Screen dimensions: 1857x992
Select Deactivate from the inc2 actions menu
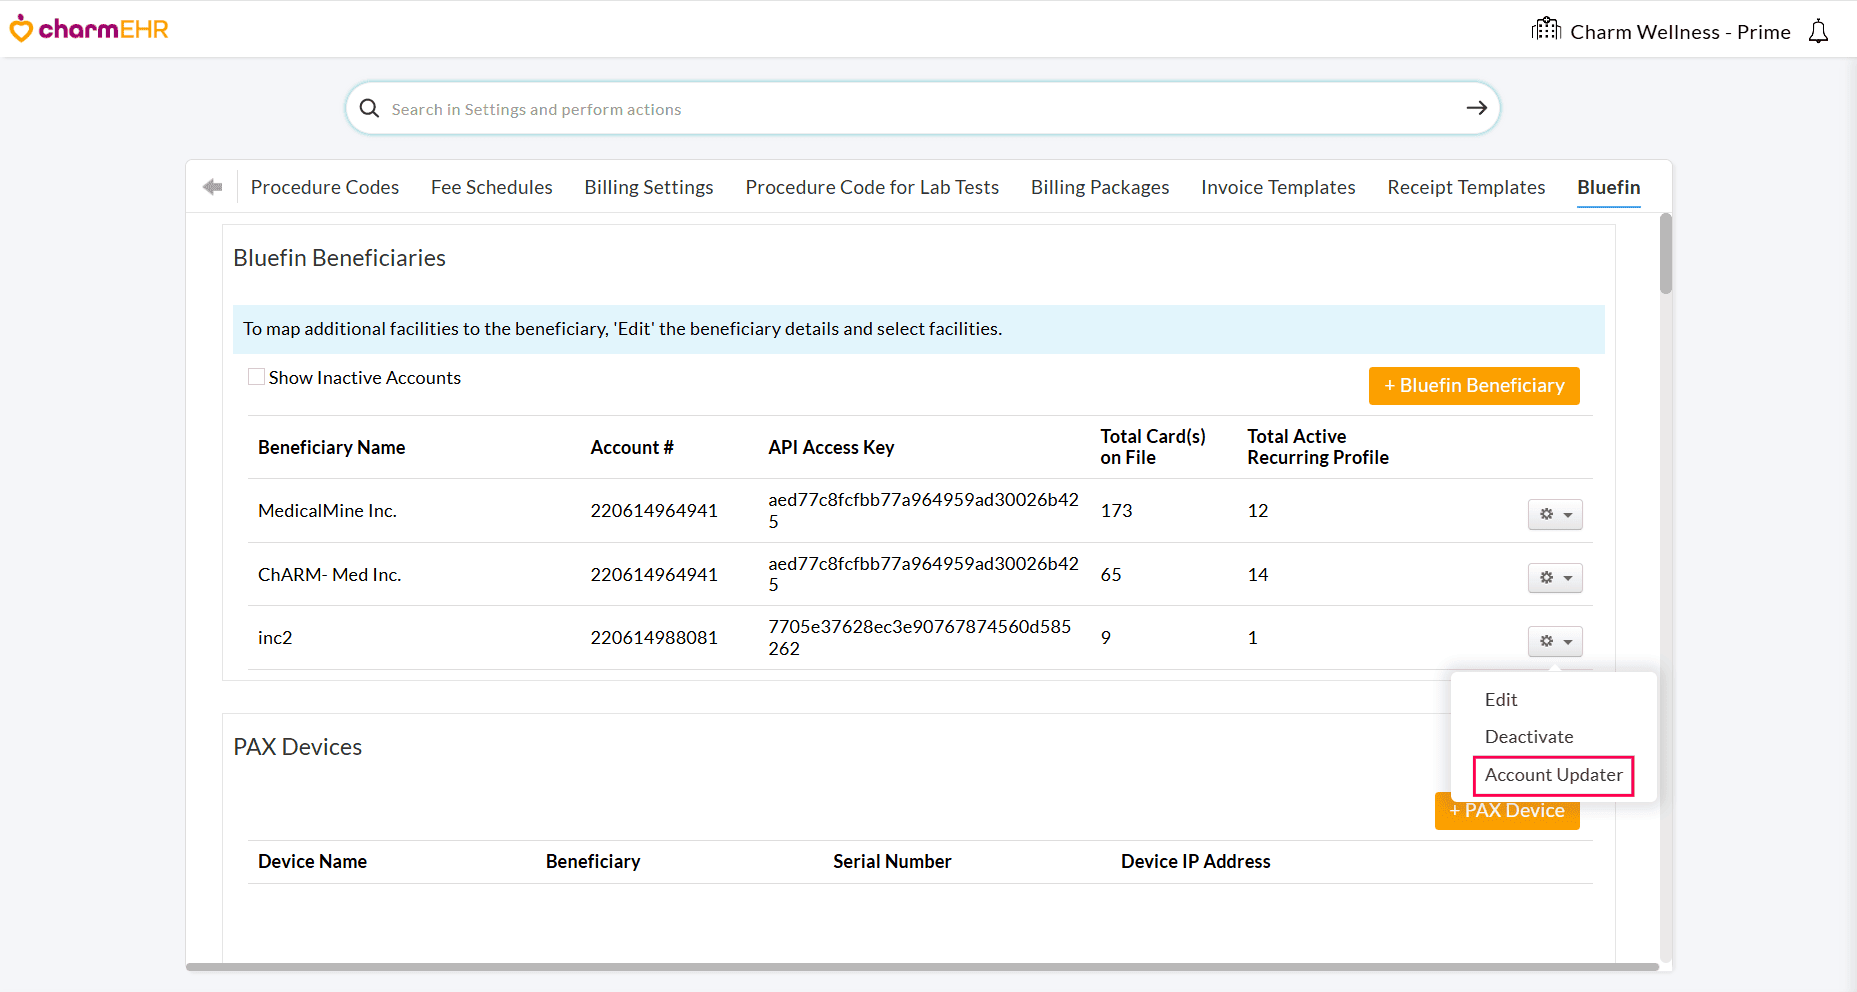click(1529, 736)
